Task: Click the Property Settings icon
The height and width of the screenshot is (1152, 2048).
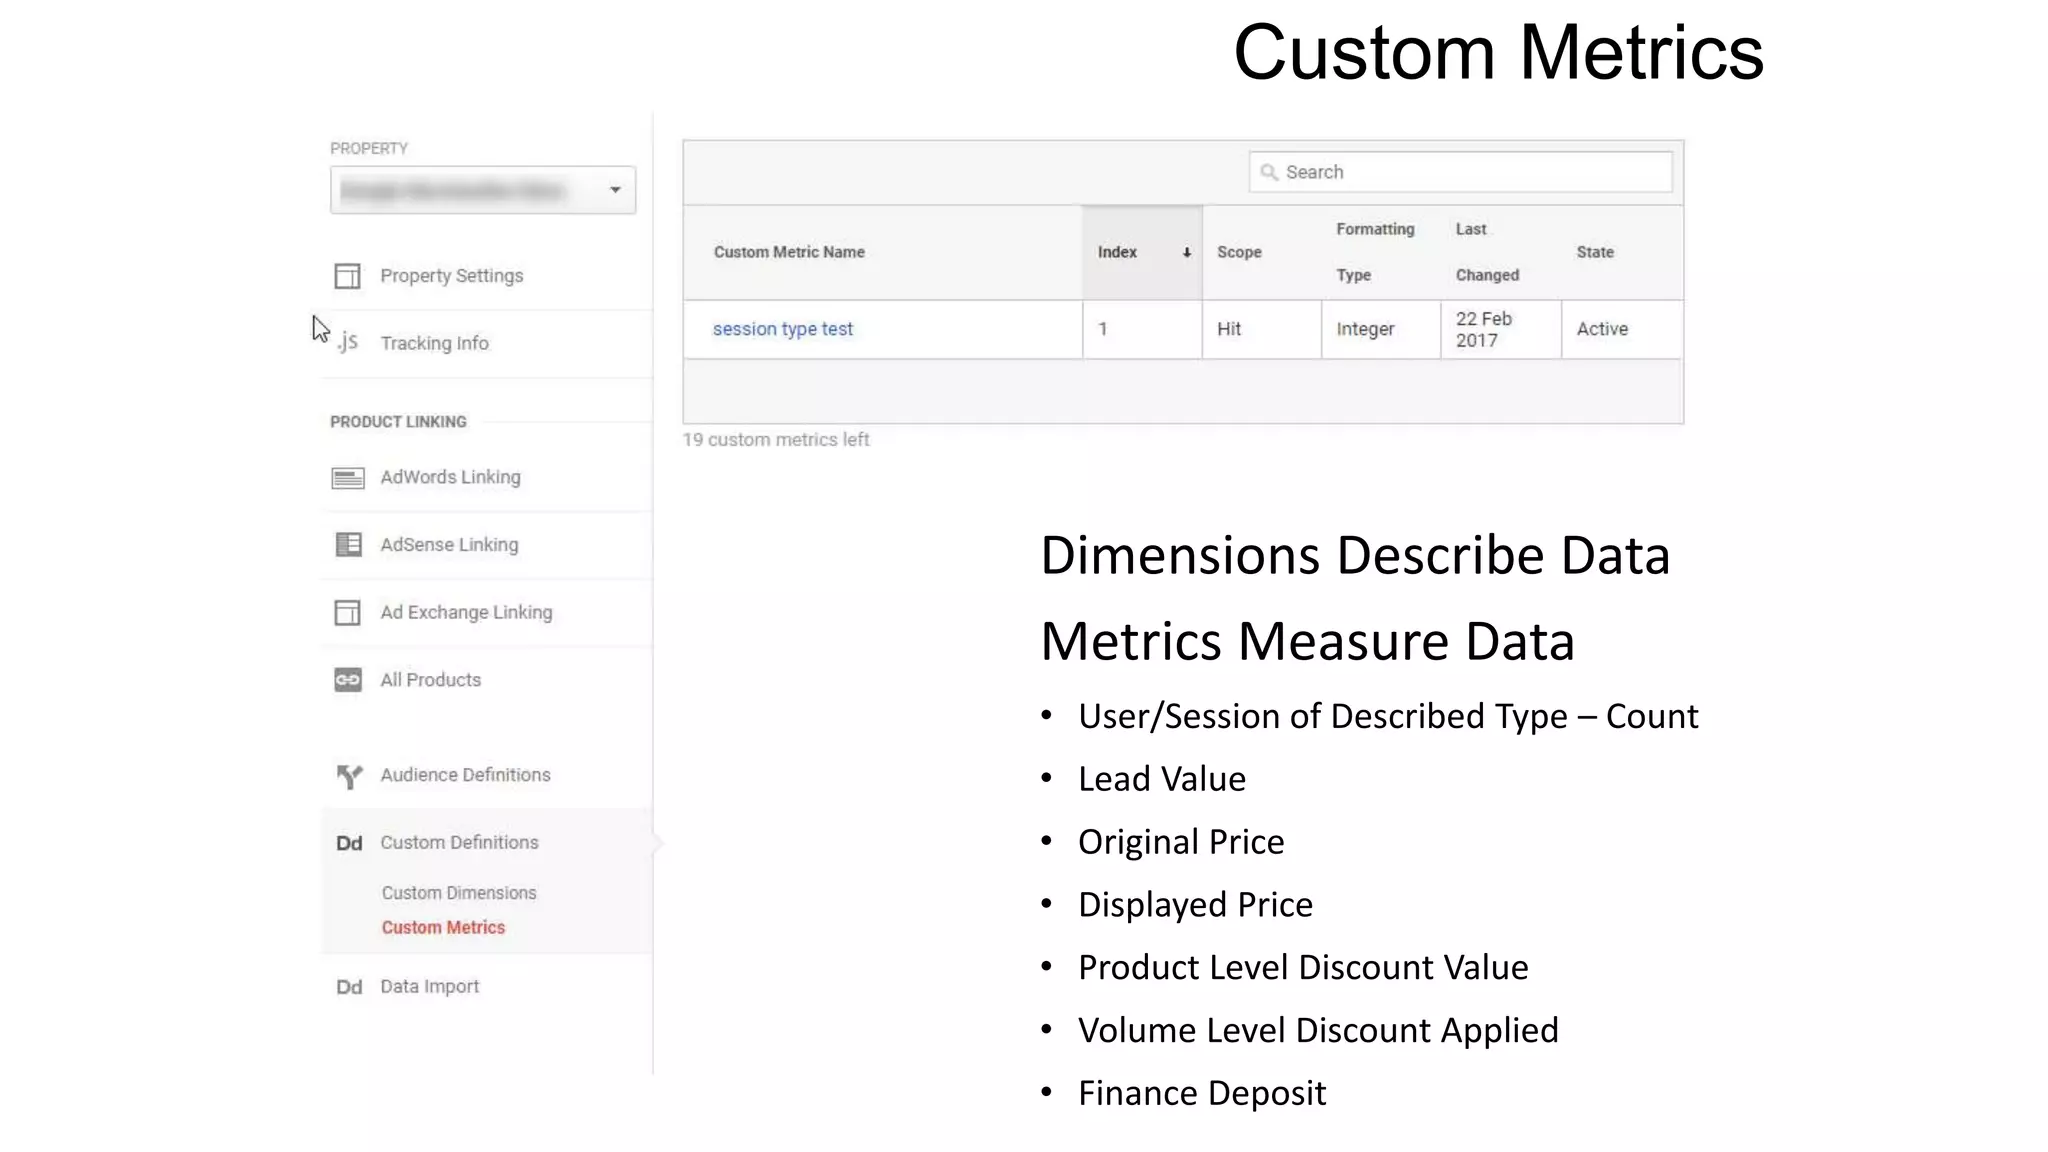Action: coord(347,276)
